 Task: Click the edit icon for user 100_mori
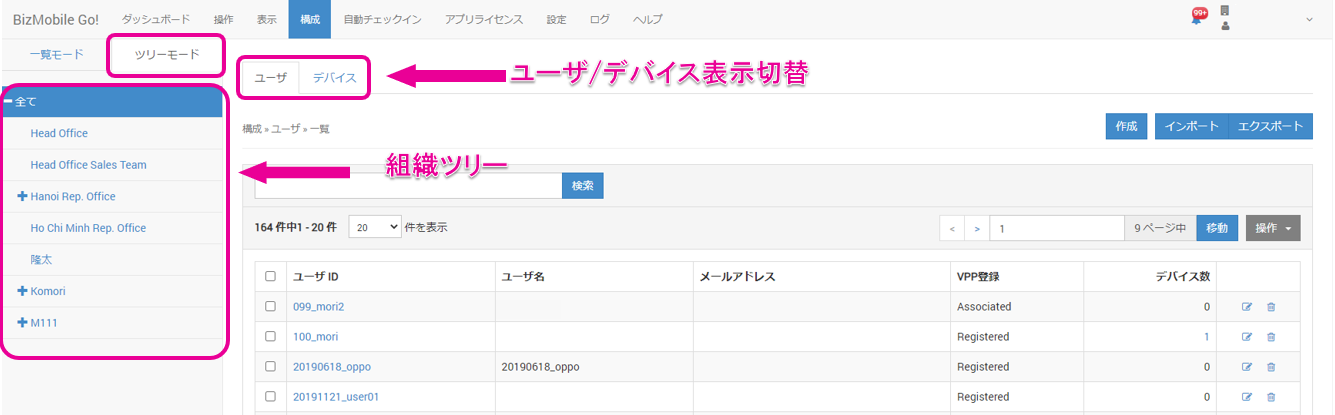[1246, 337]
